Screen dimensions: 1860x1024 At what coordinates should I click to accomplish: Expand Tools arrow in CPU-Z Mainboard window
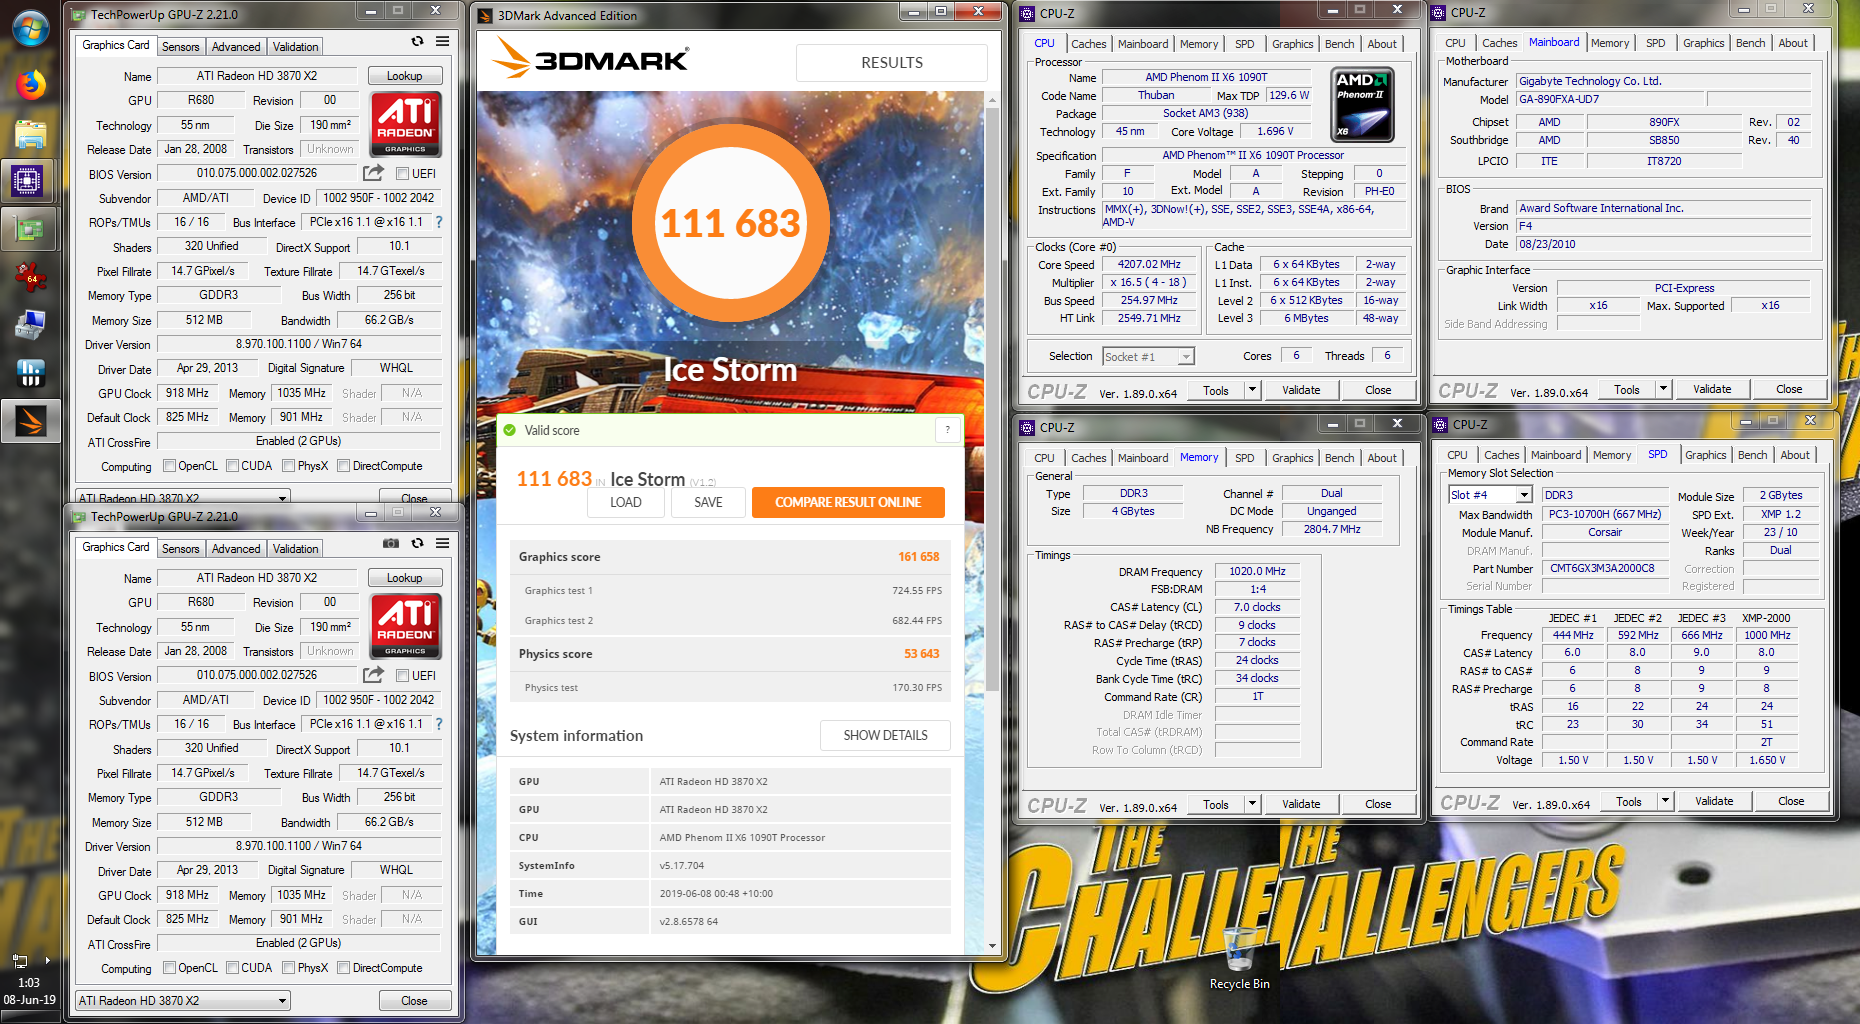[1663, 389]
